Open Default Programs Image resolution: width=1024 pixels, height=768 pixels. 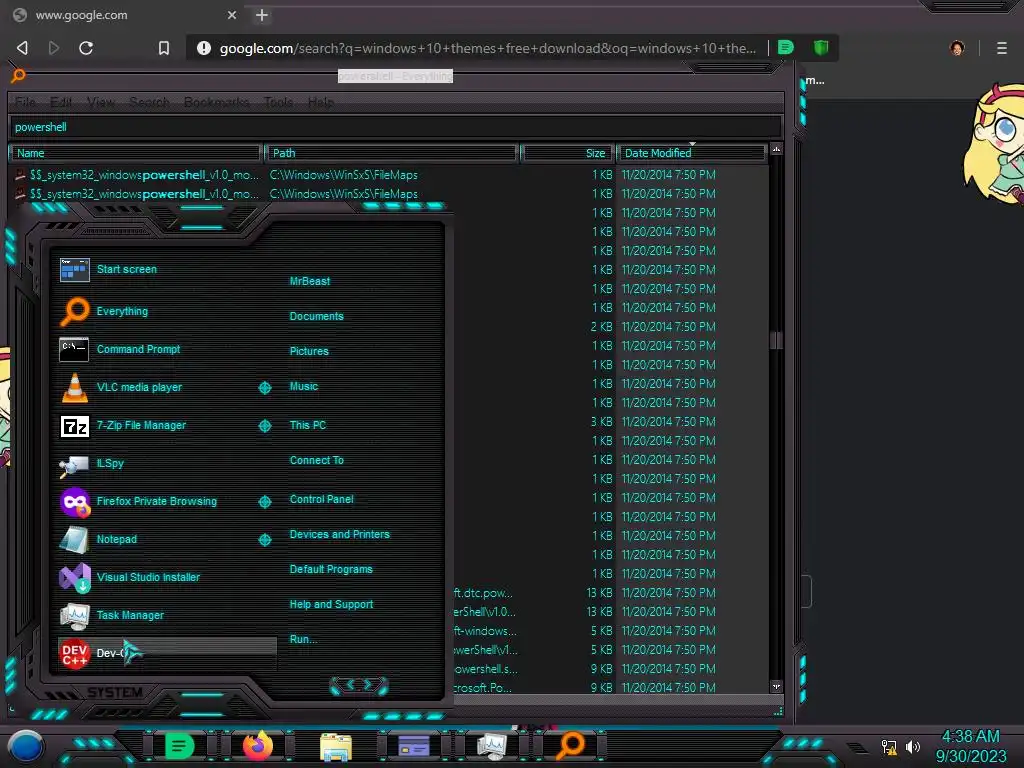pos(330,569)
